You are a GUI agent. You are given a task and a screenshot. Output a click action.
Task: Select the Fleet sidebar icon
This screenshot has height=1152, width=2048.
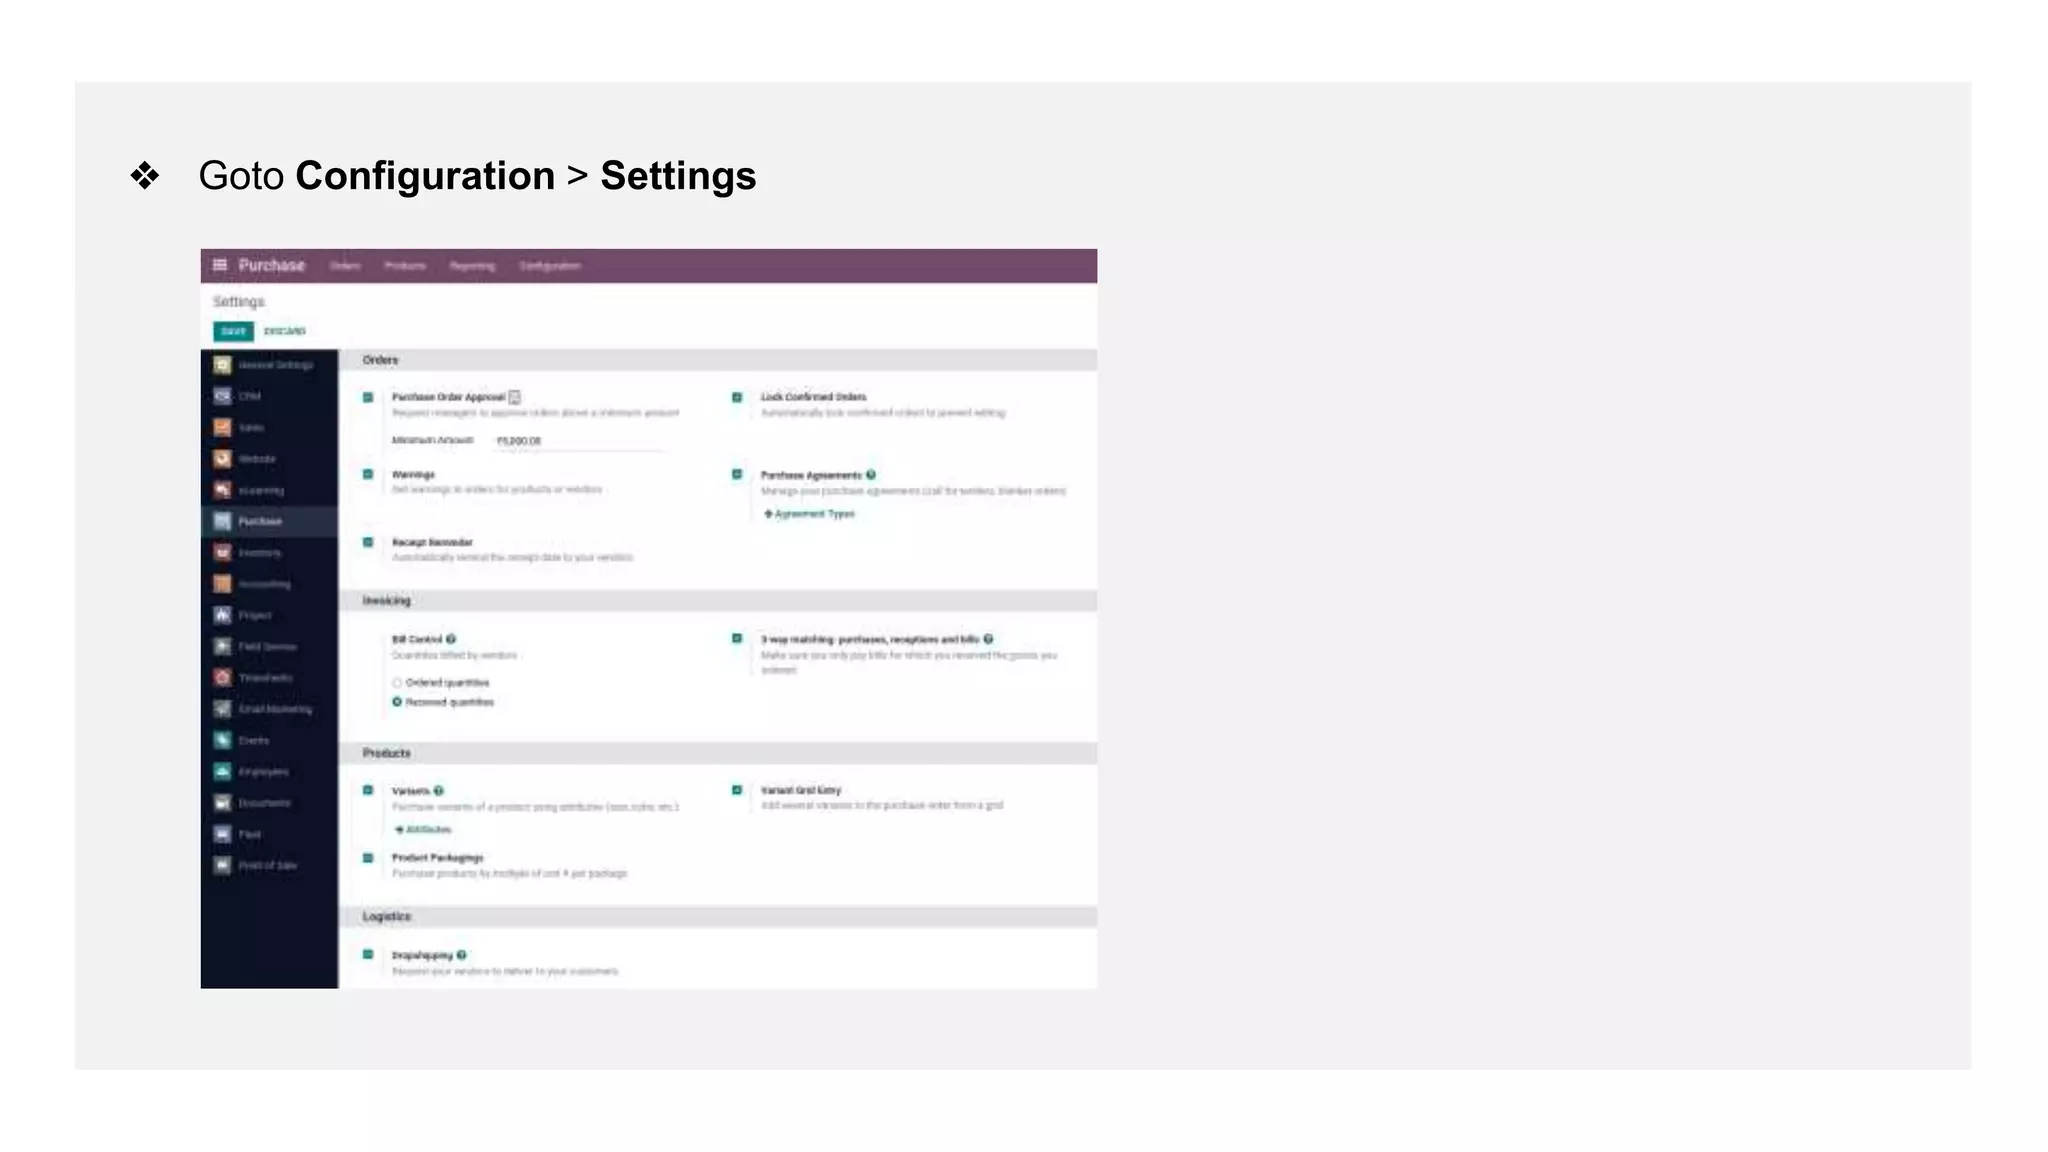coord(222,834)
